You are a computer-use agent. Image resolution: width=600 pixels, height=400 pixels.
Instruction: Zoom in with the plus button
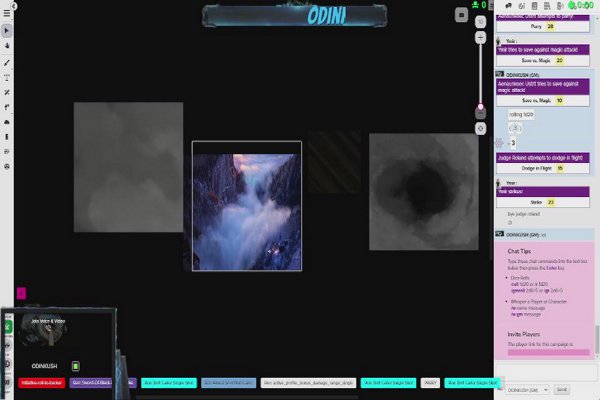pyautogui.click(x=481, y=38)
